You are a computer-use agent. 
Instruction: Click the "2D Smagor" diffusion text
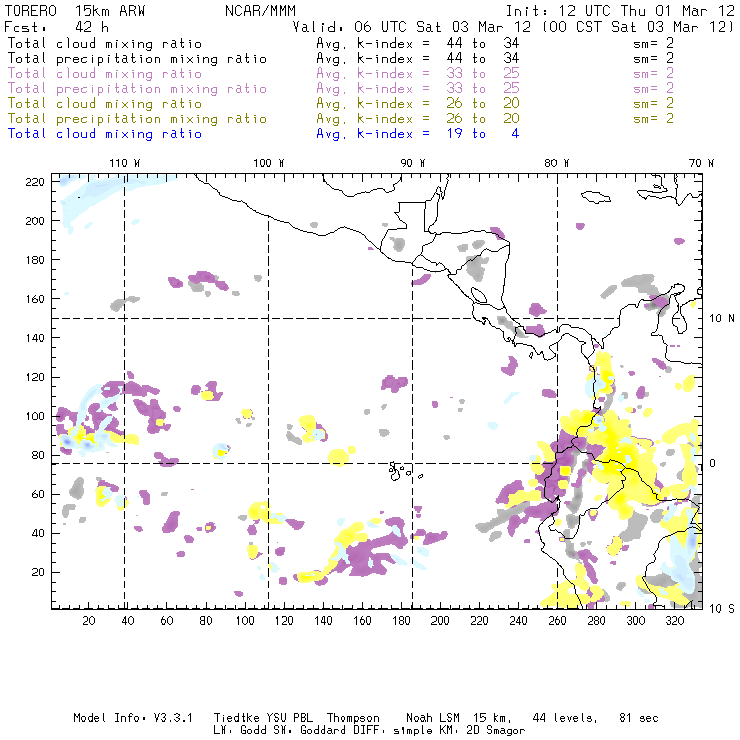coord(496,731)
